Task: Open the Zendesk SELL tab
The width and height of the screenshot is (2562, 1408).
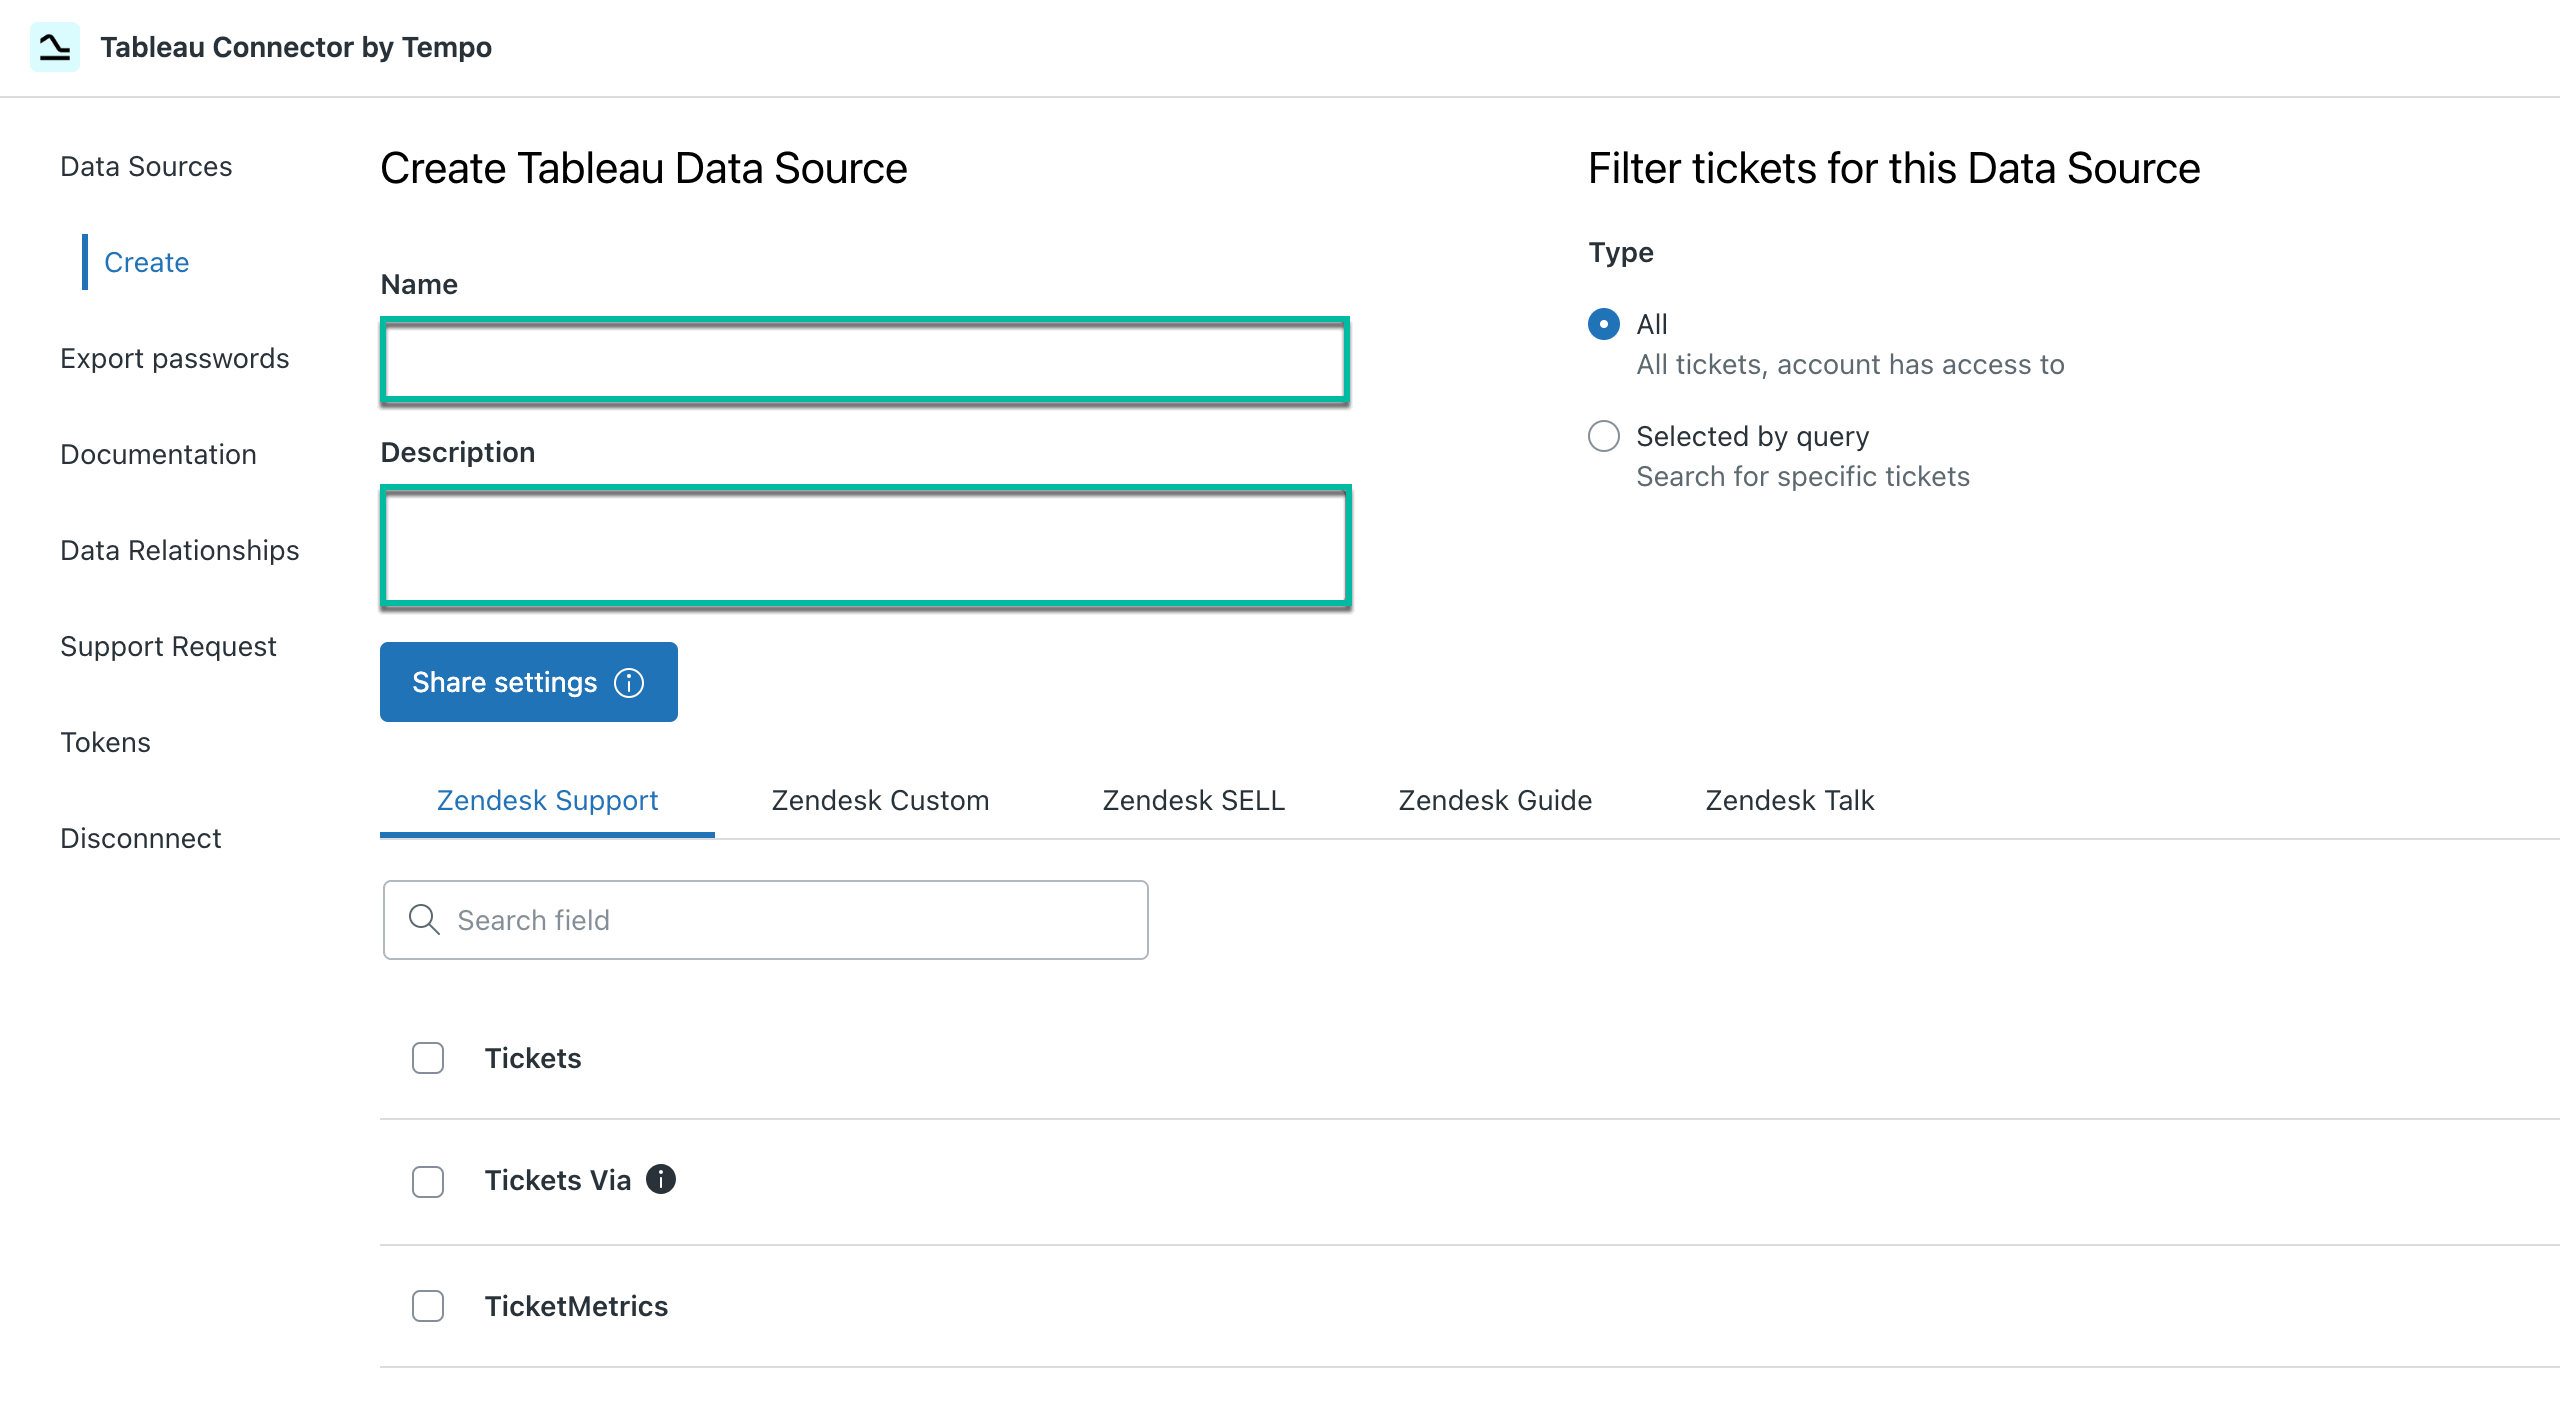Action: point(1192,800)
